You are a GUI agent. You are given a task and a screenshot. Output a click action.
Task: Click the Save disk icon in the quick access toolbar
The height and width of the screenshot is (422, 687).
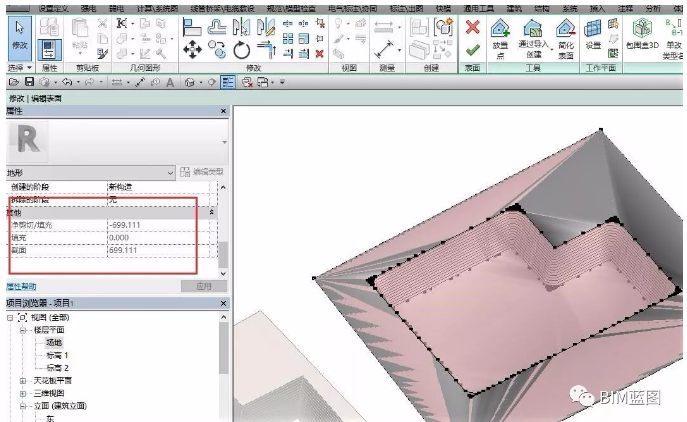tap(29, 82)
